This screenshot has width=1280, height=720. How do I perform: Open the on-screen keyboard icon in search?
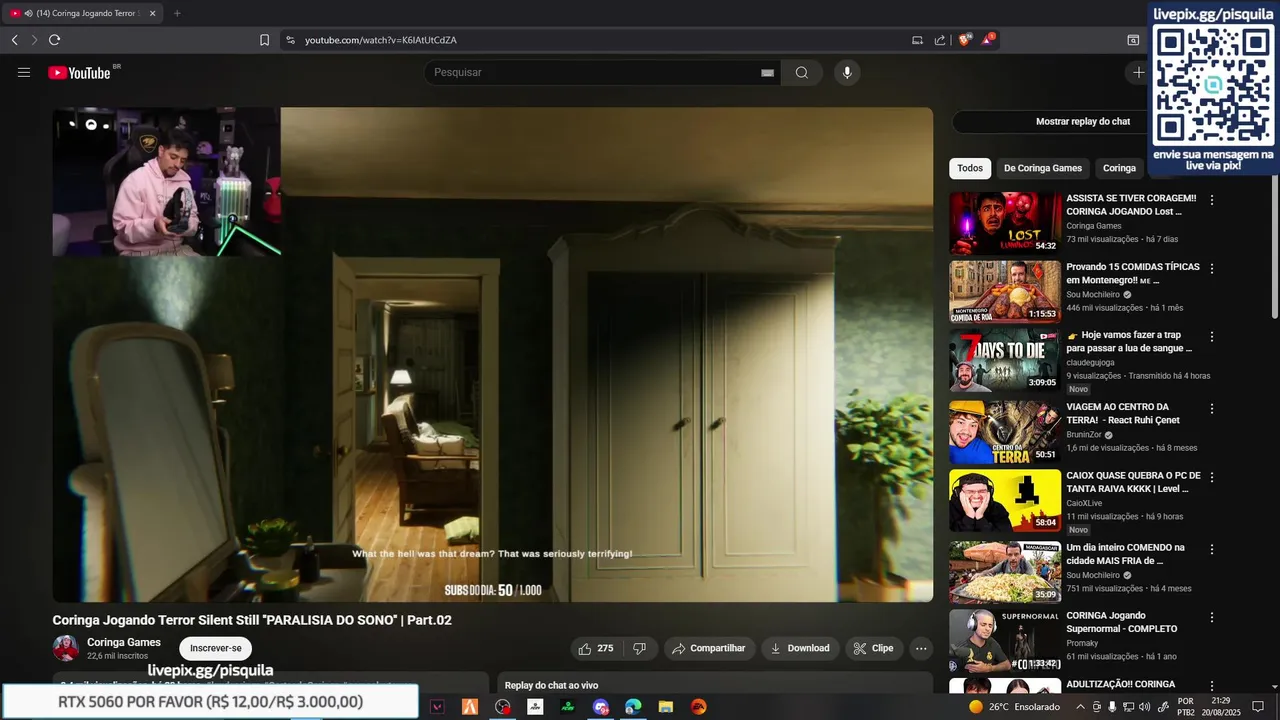pyautogui.click(x=767, y=72)
